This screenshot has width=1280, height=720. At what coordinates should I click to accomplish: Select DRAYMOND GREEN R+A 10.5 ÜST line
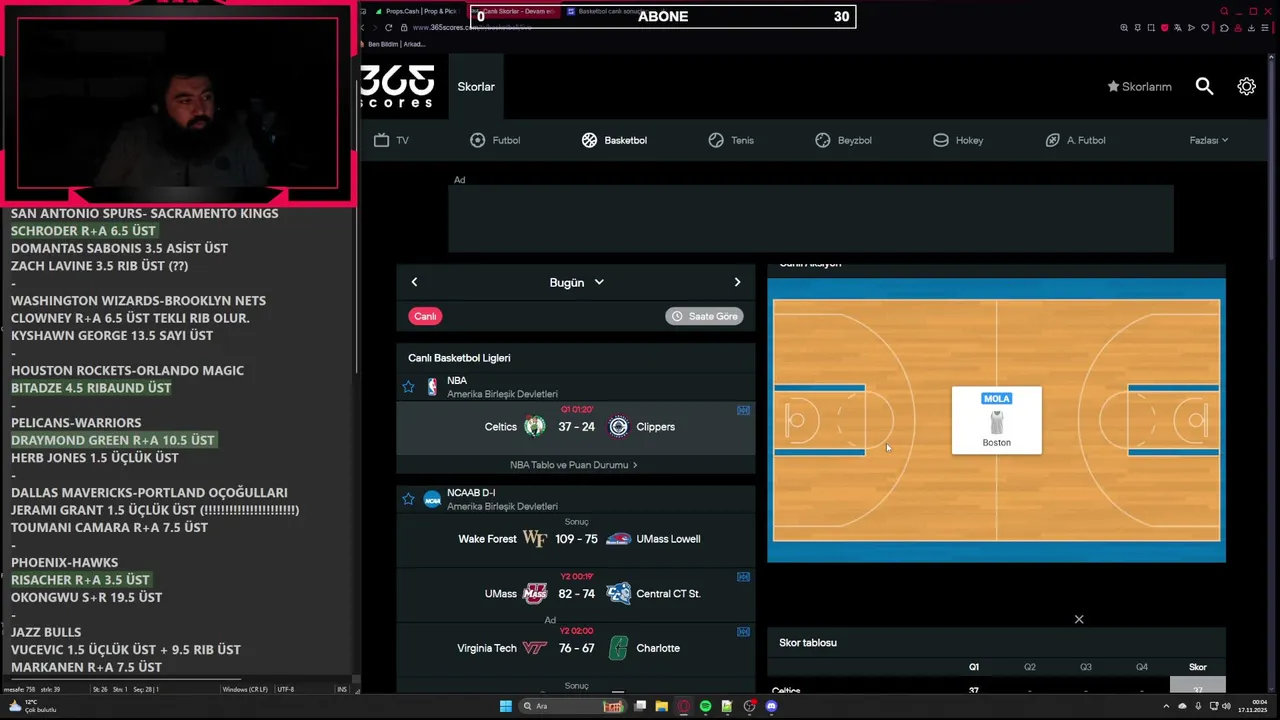tap(113, 440)
